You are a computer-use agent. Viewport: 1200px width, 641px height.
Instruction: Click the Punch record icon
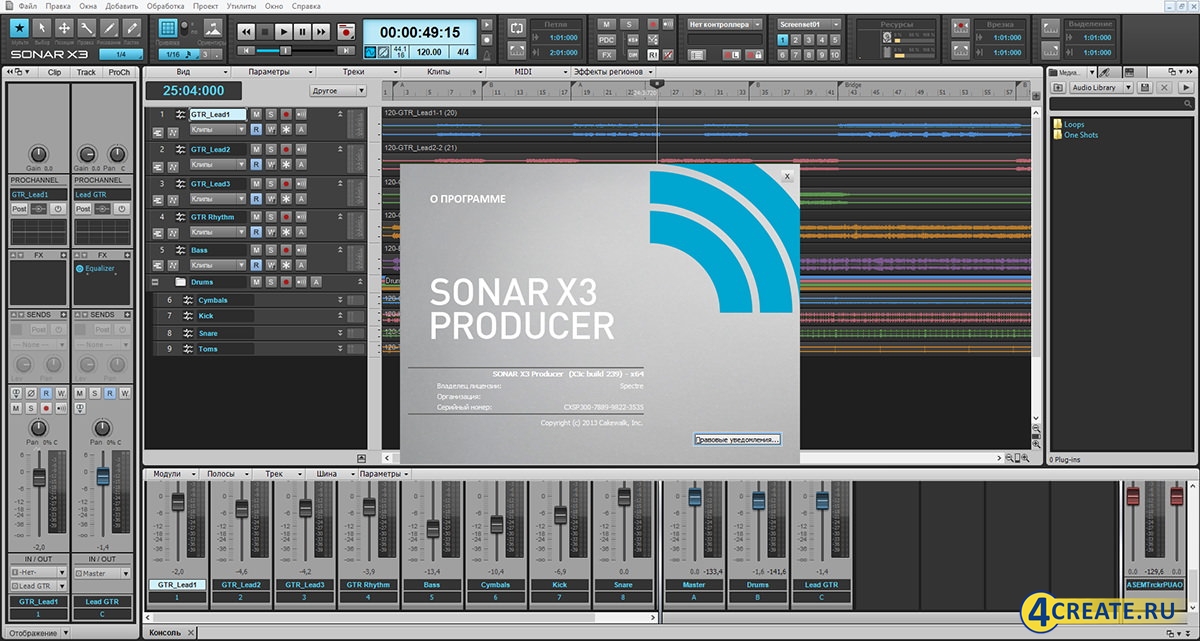tap(961, 28)
